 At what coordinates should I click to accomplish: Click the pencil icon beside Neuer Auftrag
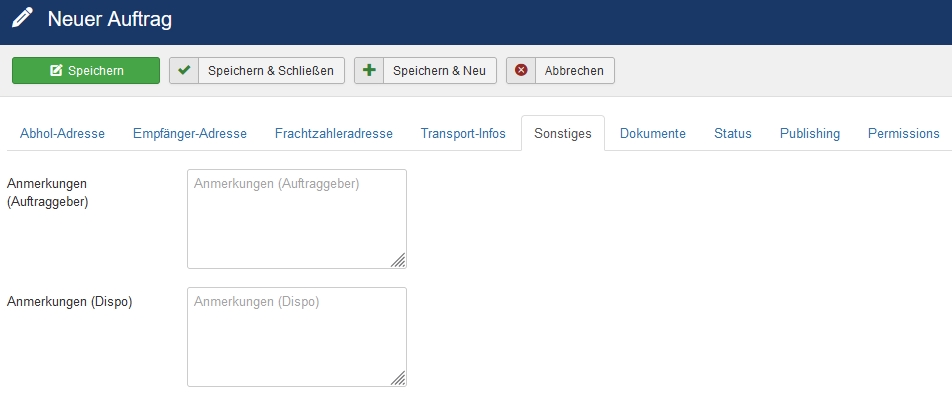point(22,18)
